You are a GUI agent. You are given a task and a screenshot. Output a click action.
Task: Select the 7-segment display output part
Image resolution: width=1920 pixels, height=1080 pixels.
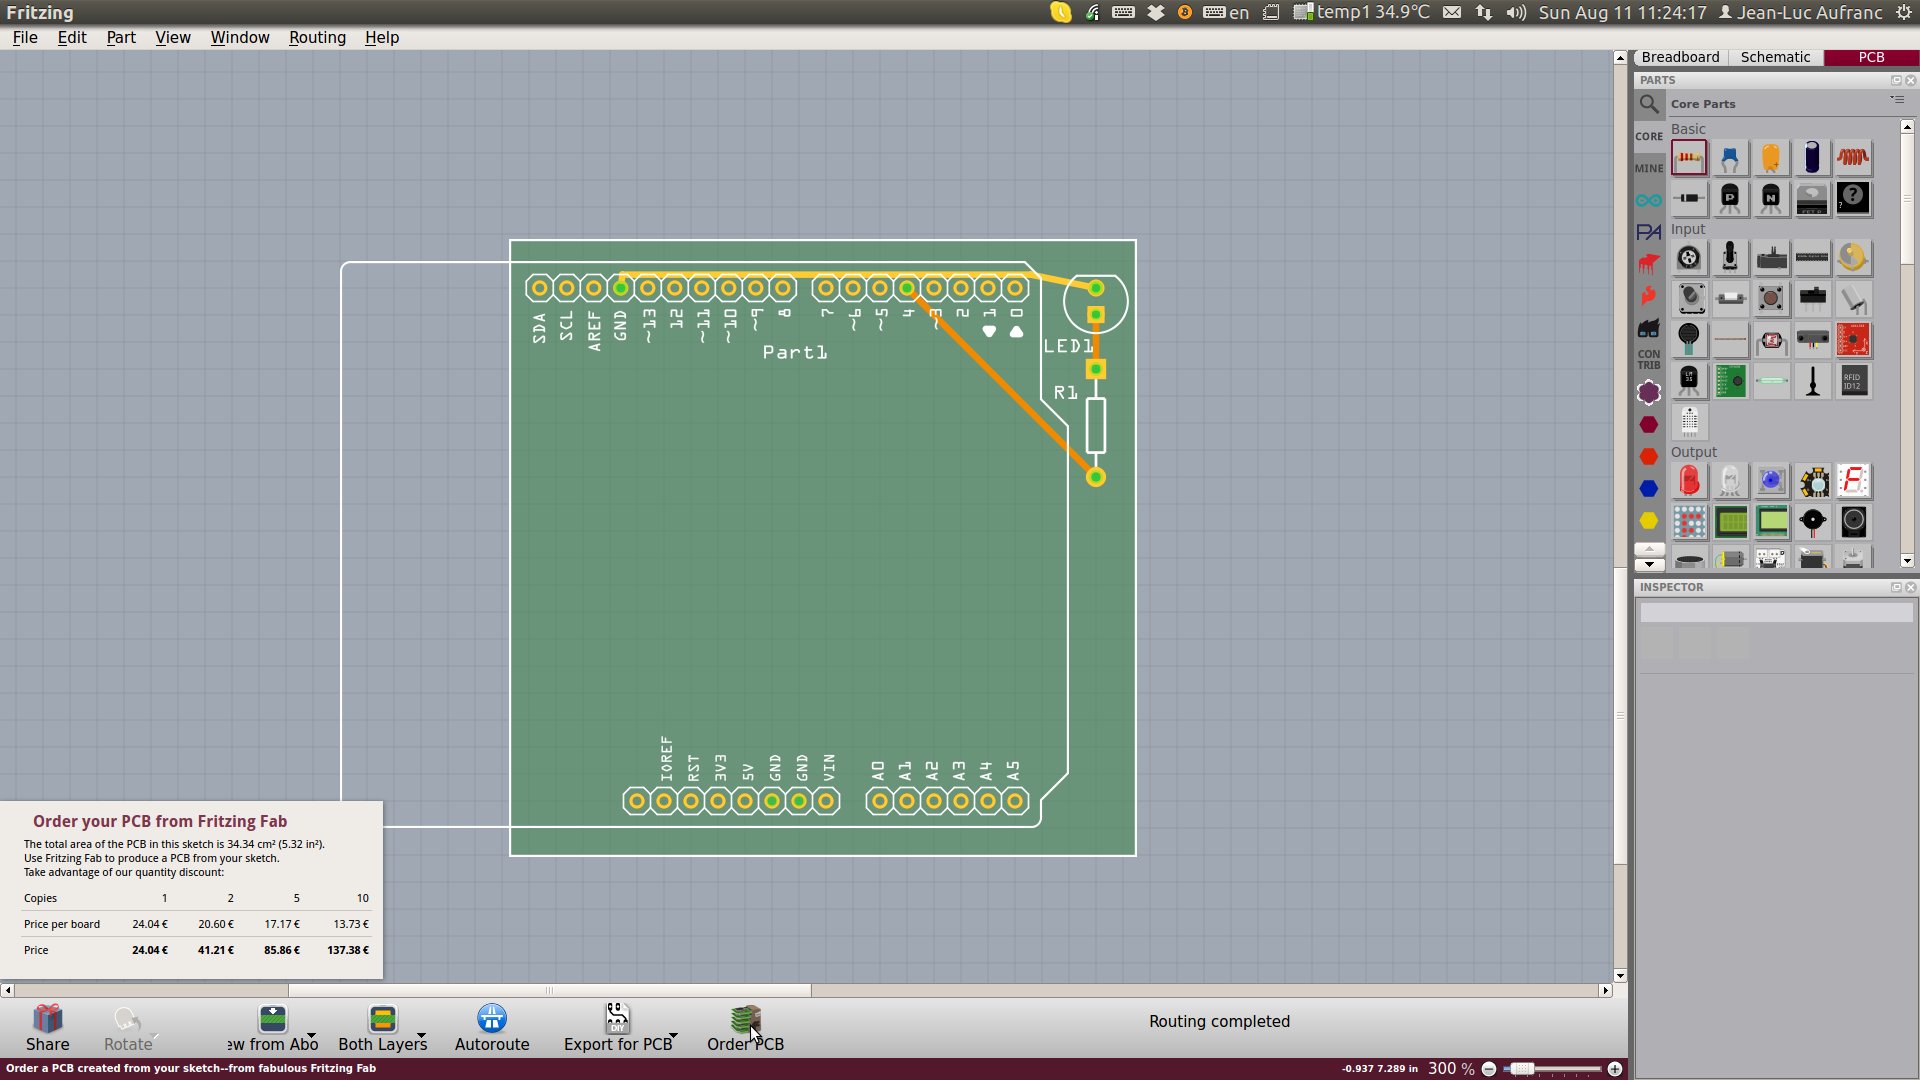(x=1853, y=481)
